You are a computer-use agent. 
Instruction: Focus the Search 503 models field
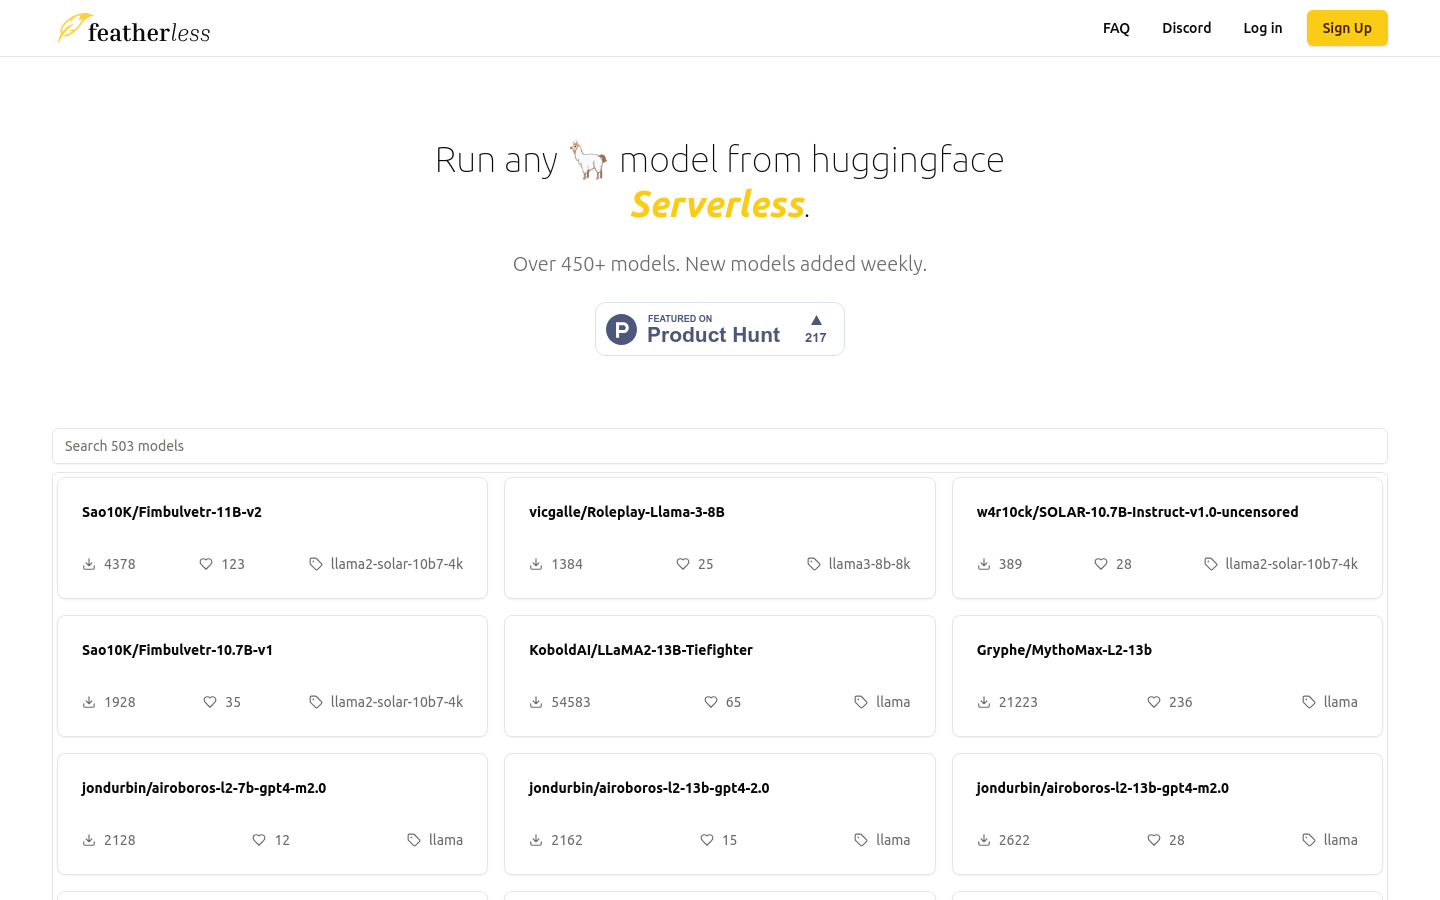[720, 446]
